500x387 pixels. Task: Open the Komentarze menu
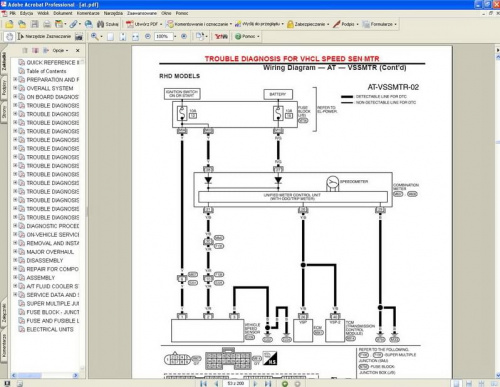[x=88, y=13]
